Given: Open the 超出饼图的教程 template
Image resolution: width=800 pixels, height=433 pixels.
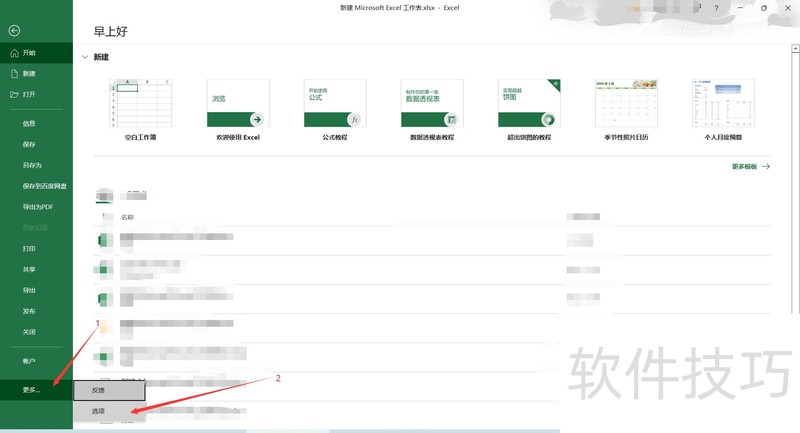Looking at the screenshot, I should click(x=529, y=110).
